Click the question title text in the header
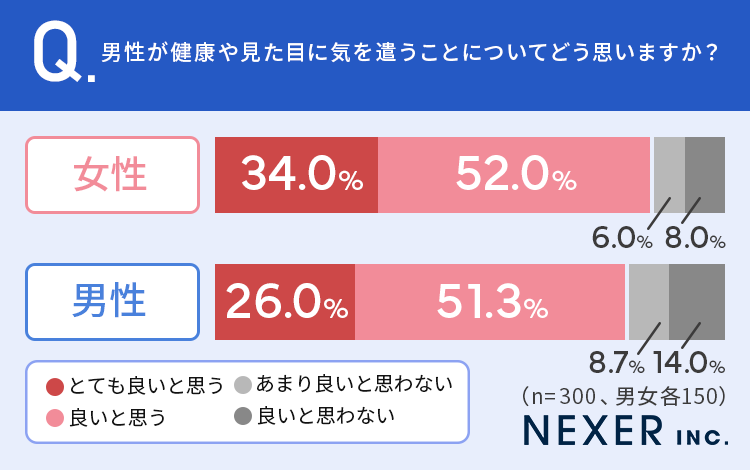Screen dimensions: 750x470 [x=410, y=52]
